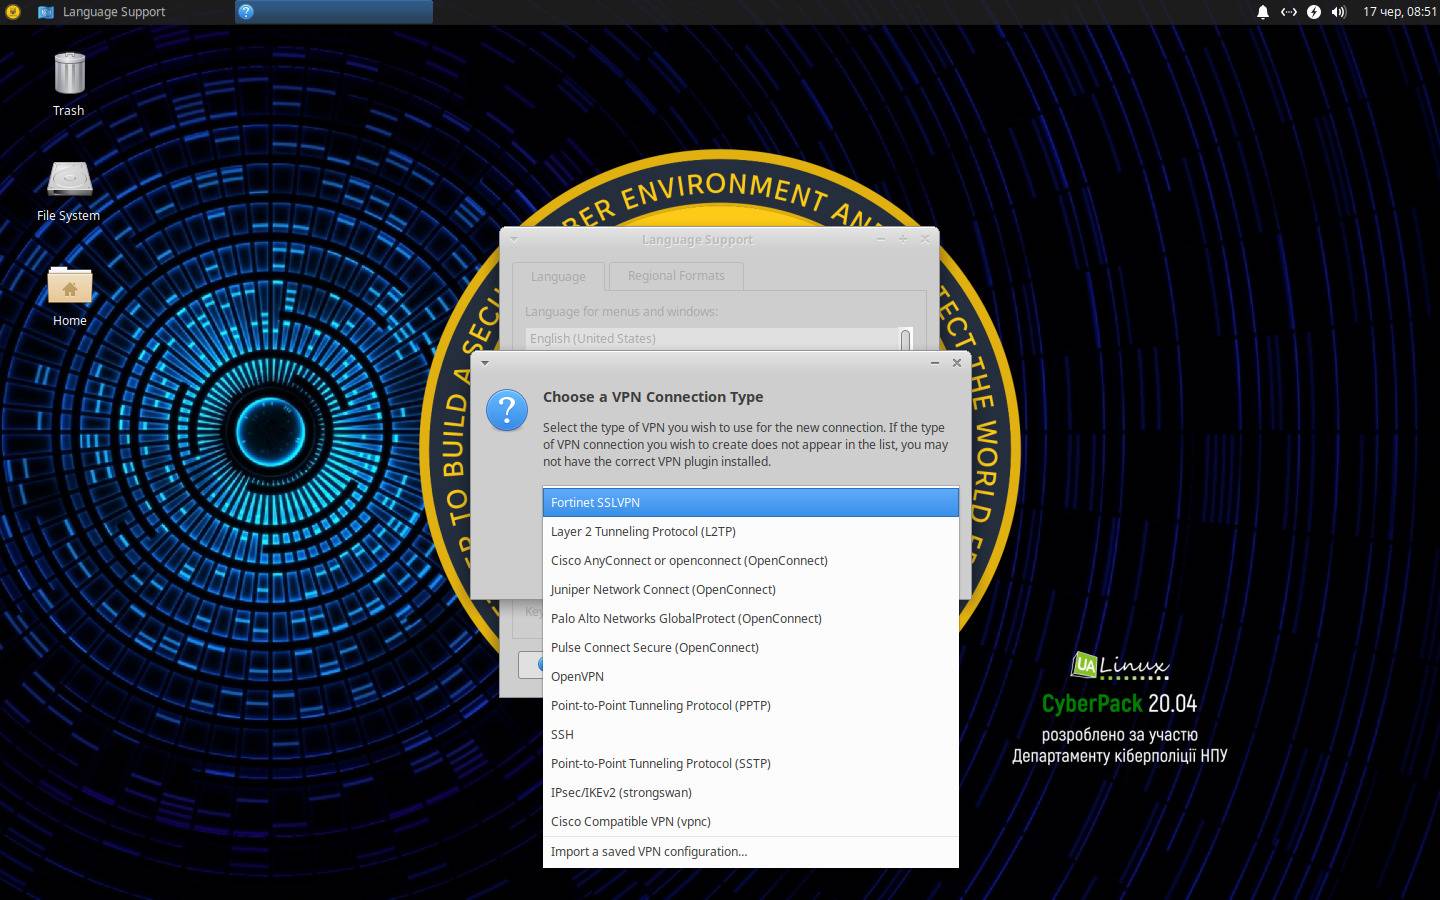This screenshot has width=1440, height=900.
Task: Pick Cisco AnyConnect or openconnect option
Action: pyautogui.click(x=750, y=560)
